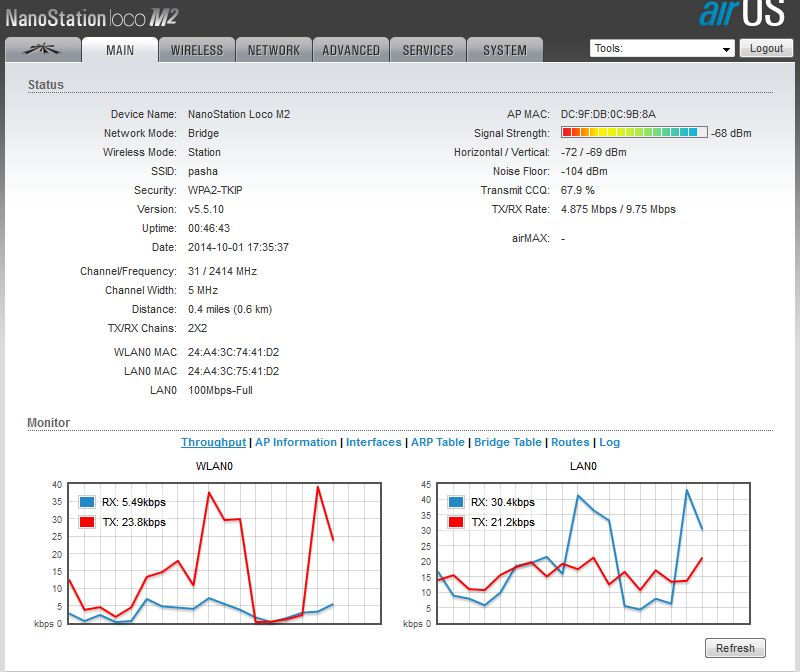Open the ARP Table link
Image resolution: width=800 pixels, height=672 pixels.
click(438, 442)
